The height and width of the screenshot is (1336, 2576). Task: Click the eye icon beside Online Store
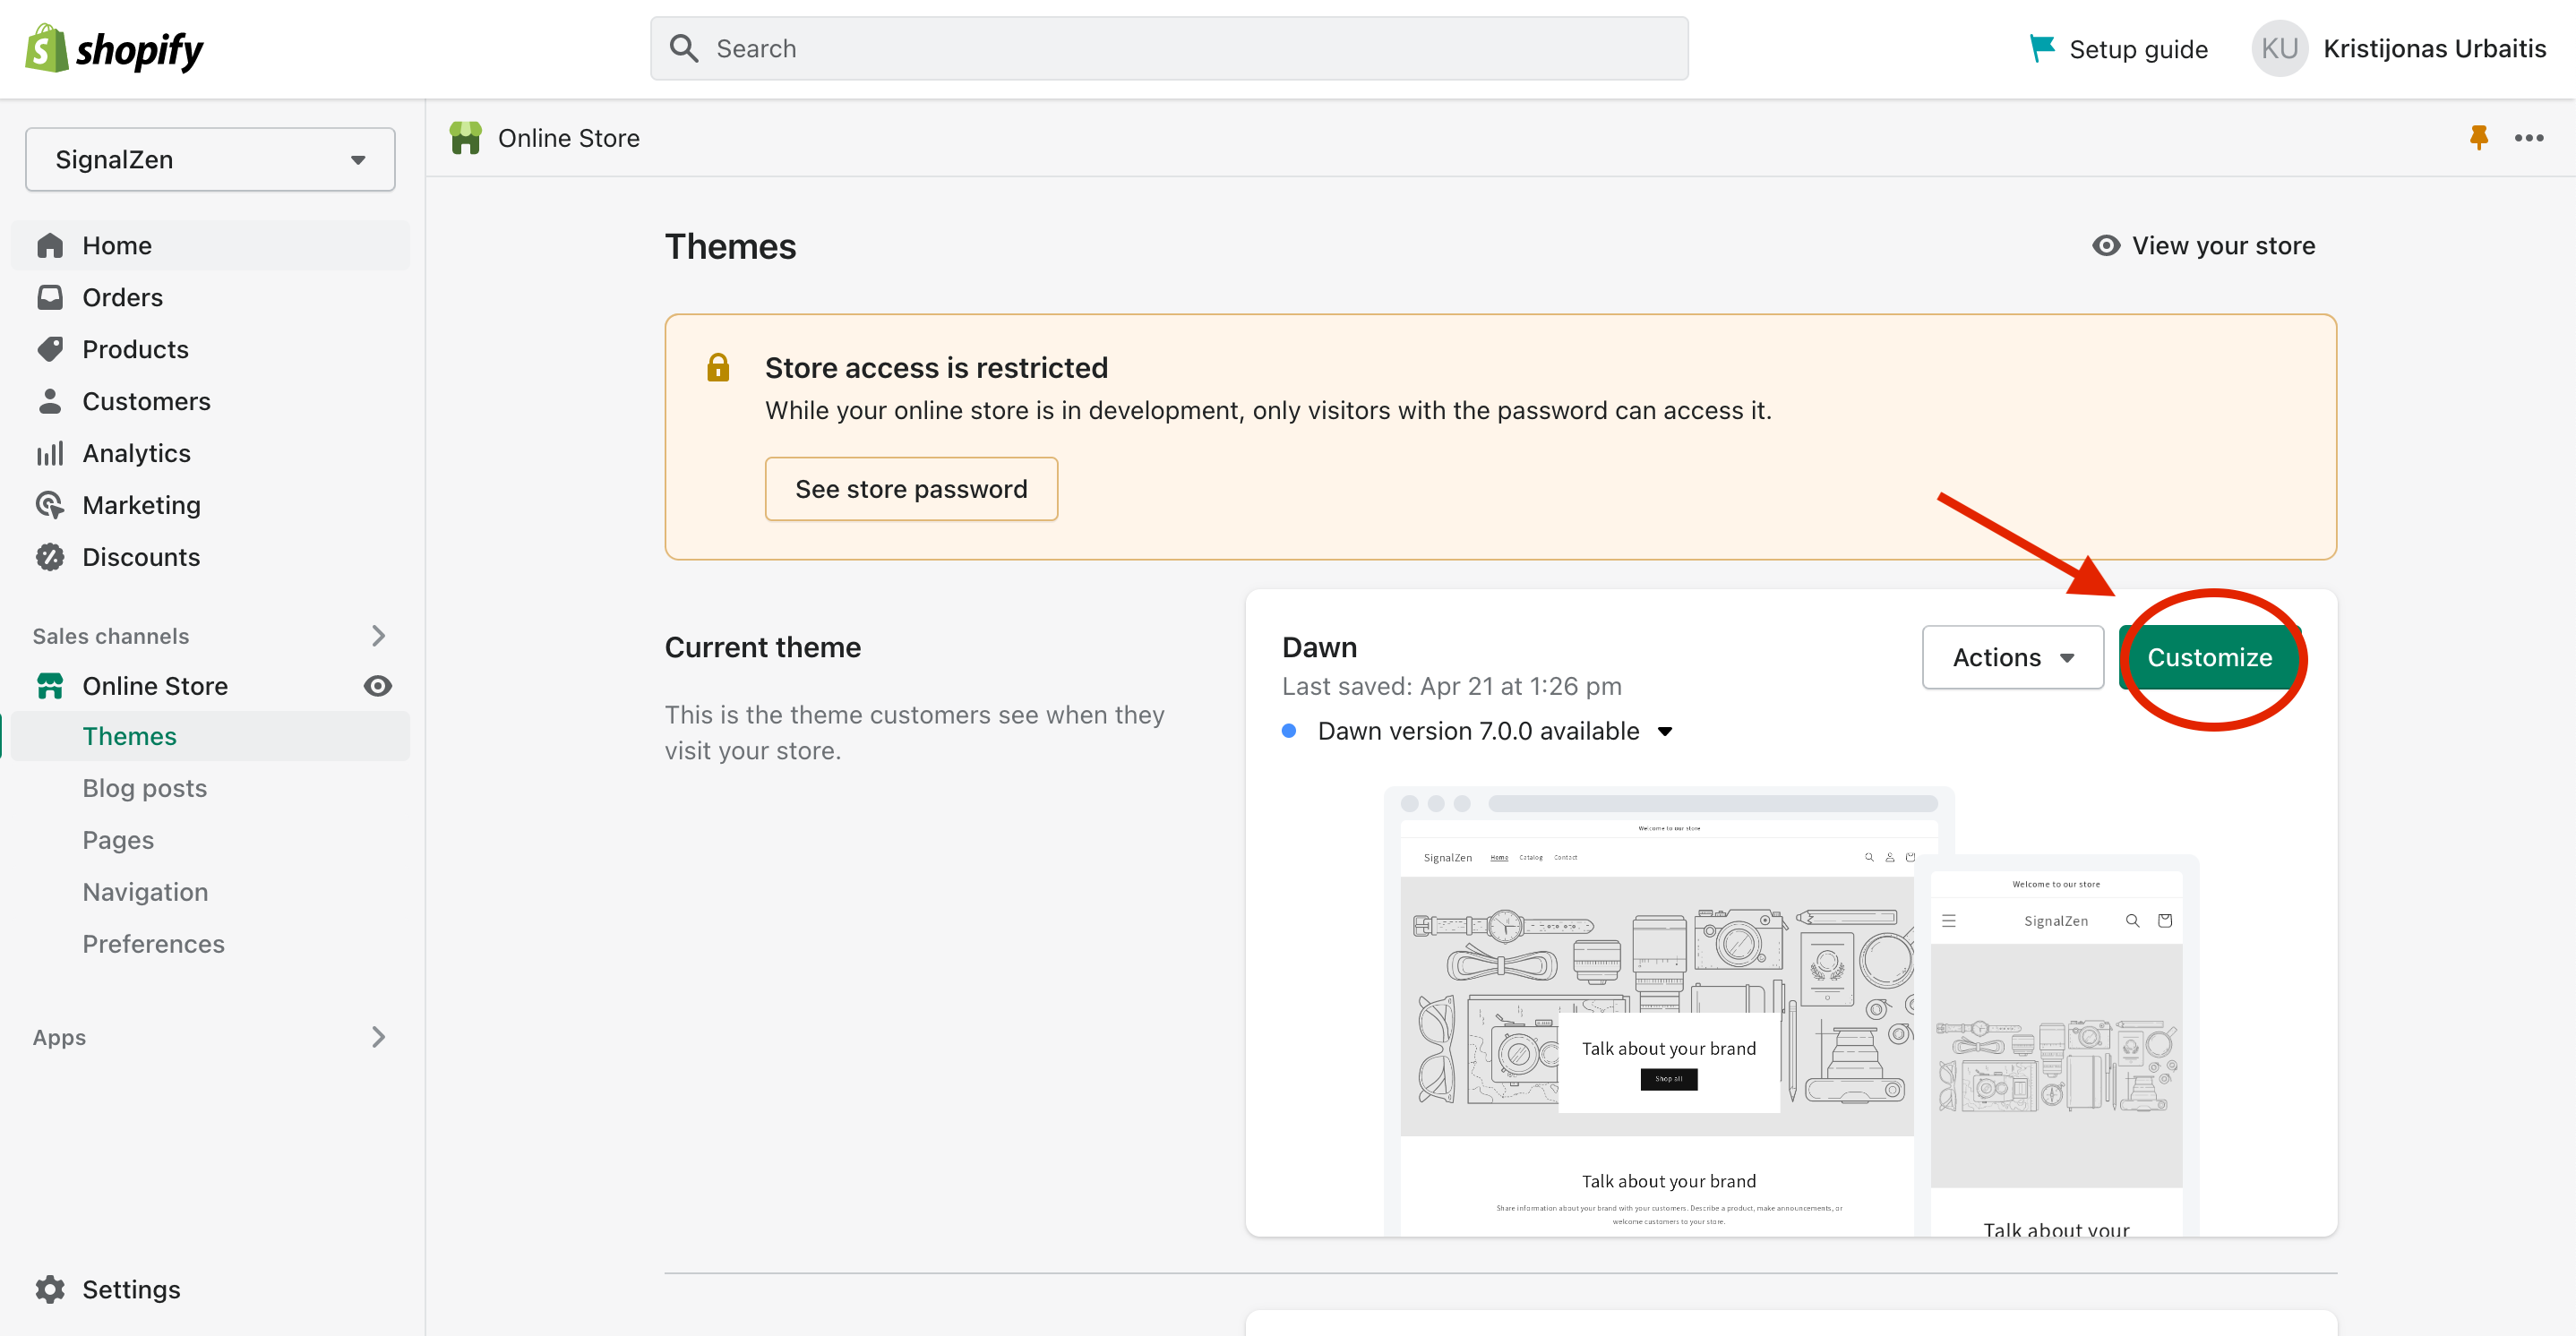coord(377,685)
